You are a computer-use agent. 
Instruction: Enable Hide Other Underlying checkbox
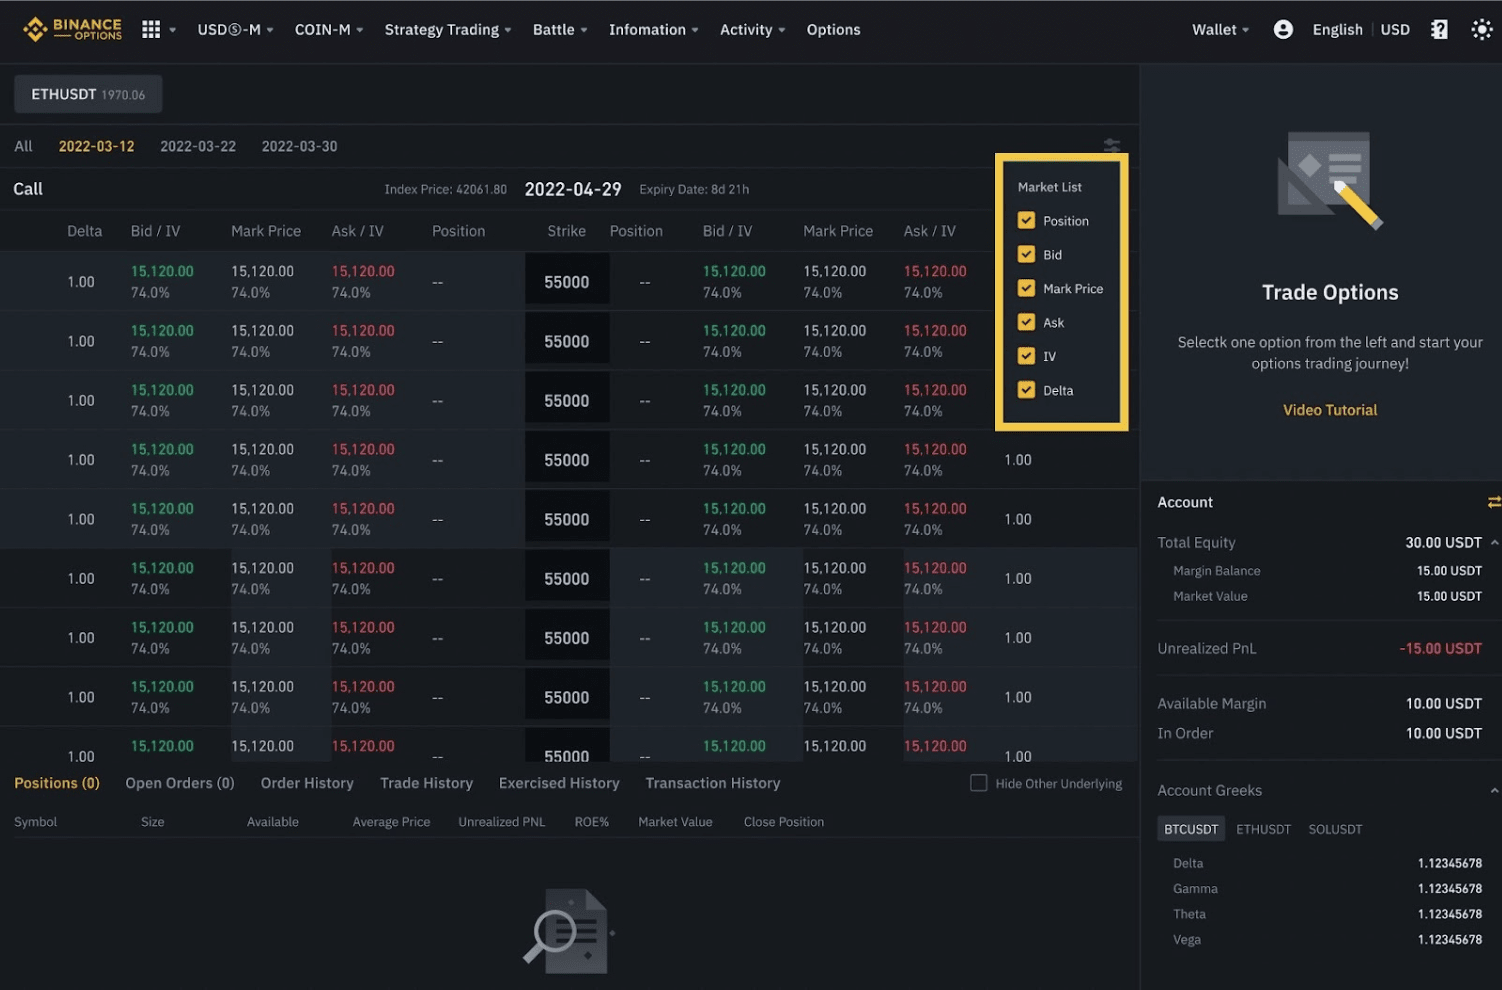coord(979,783)
